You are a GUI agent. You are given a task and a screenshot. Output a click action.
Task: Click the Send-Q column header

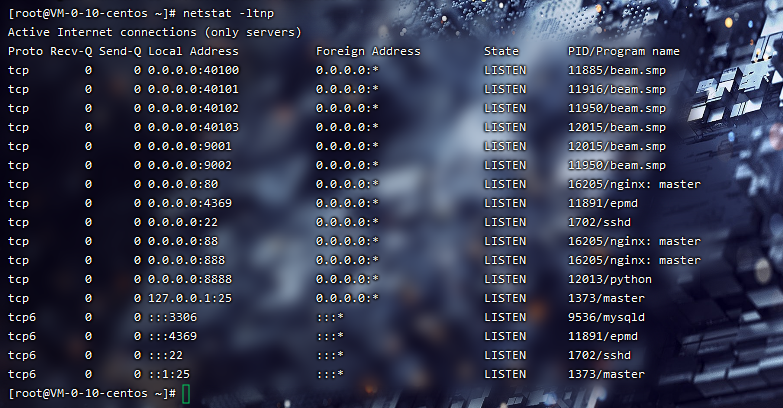[x=116, y=51]
